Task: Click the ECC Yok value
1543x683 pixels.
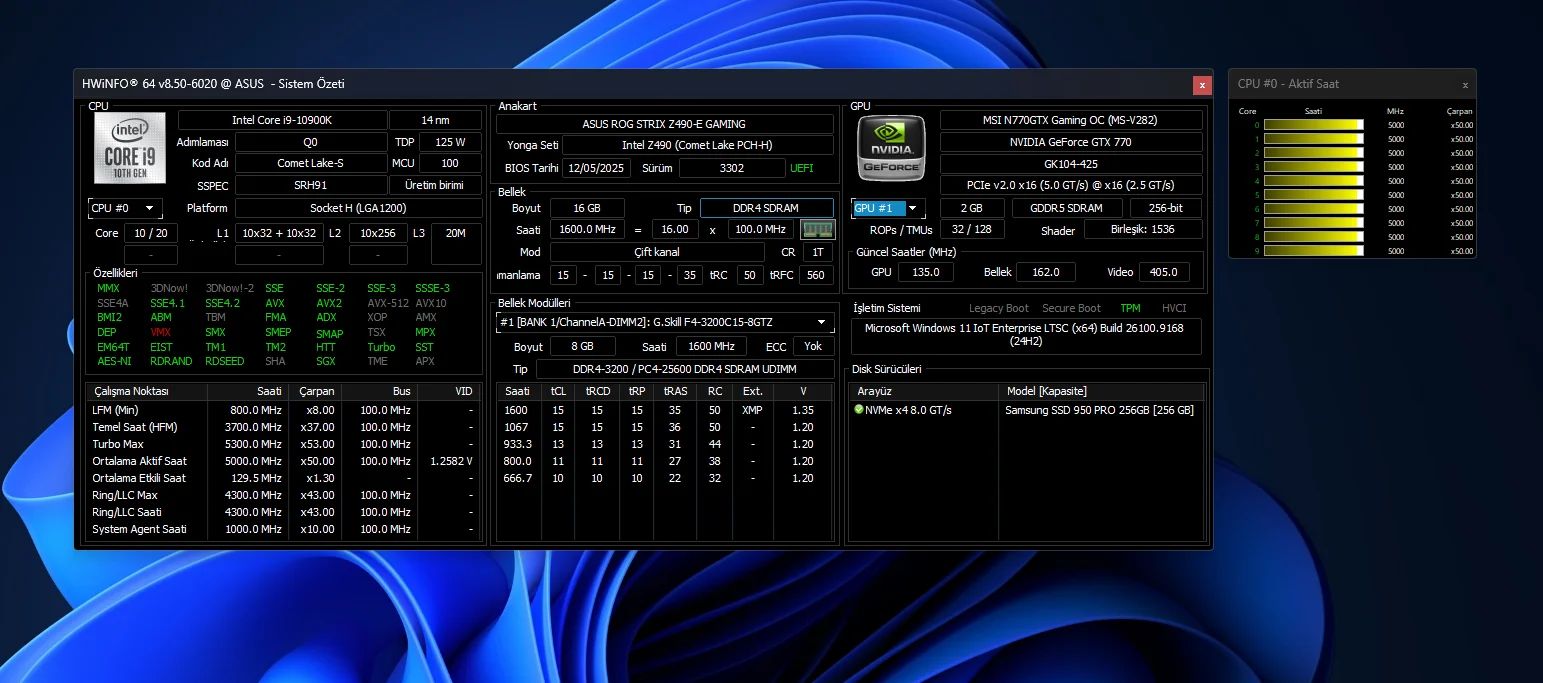Action: (x=813, y=346)
